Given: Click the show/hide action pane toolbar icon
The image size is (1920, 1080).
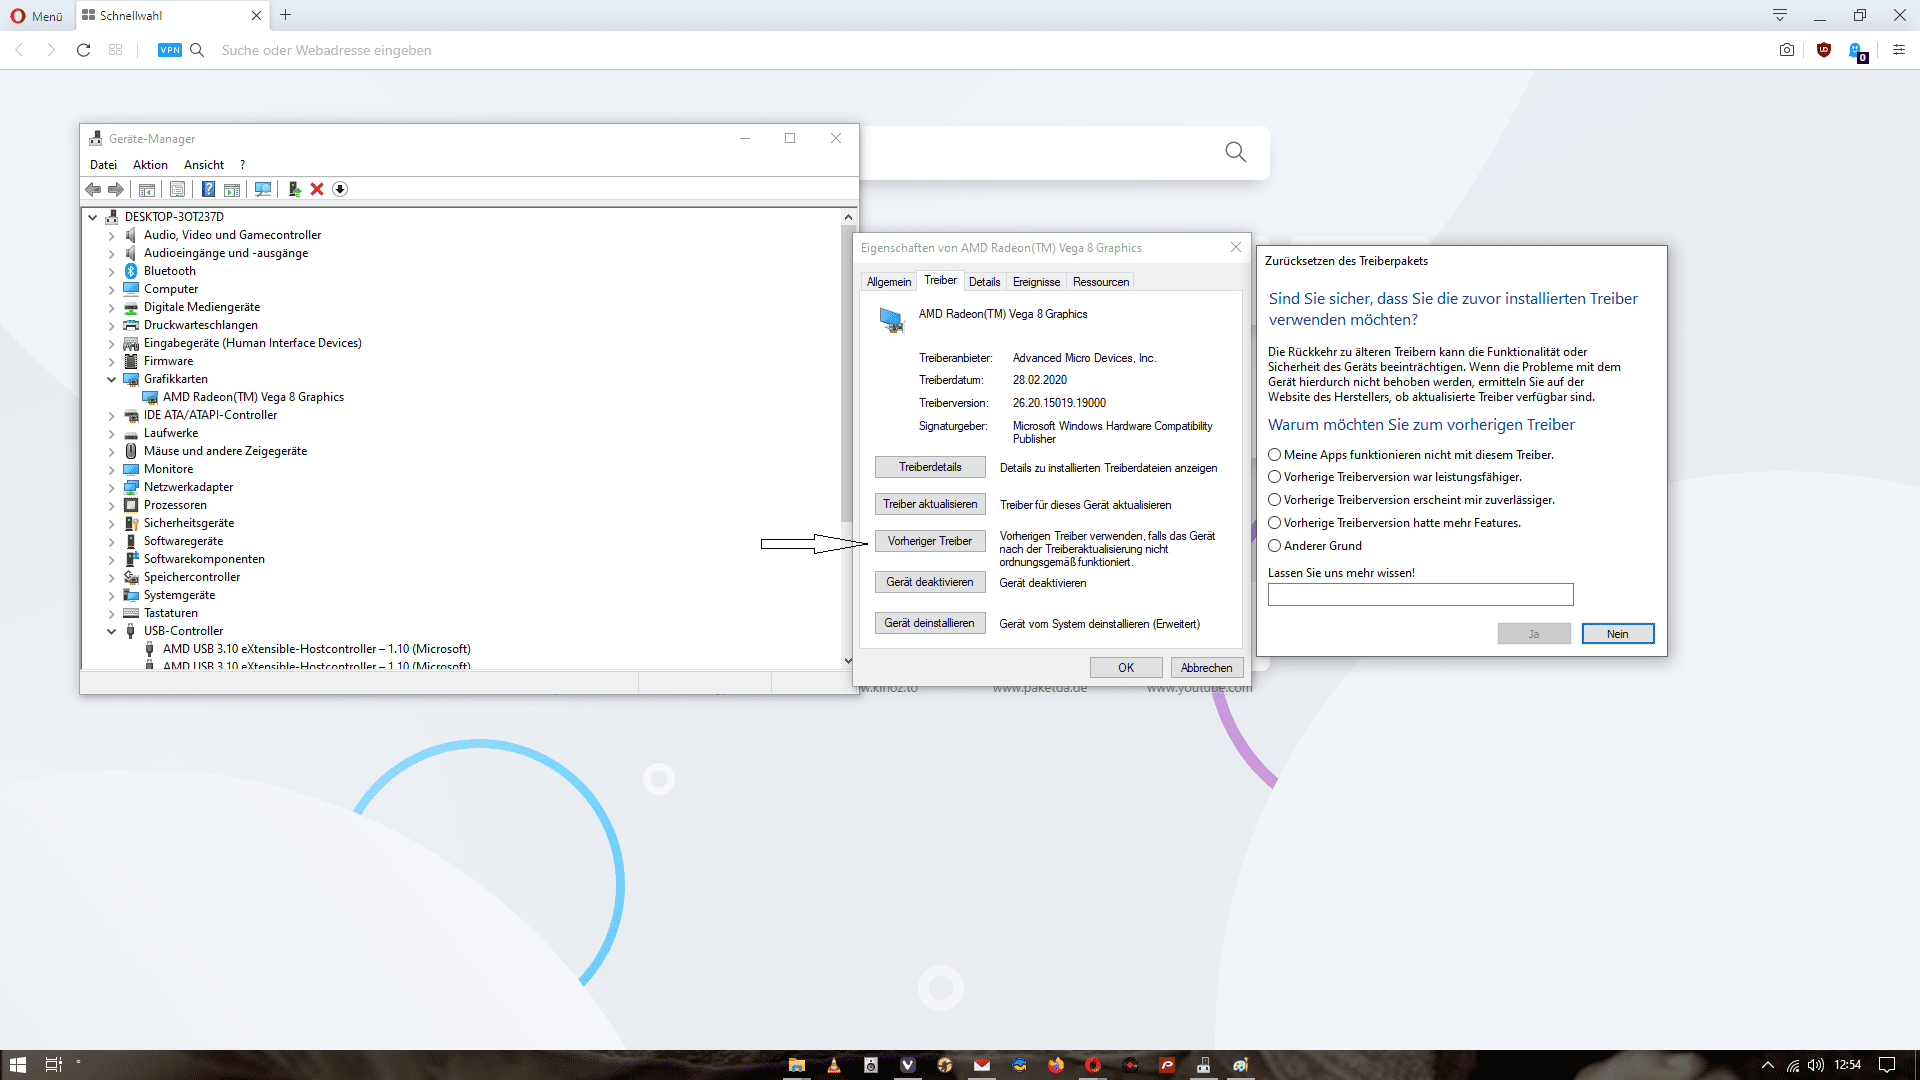Looking at the screenshot, I should (232, 189).
